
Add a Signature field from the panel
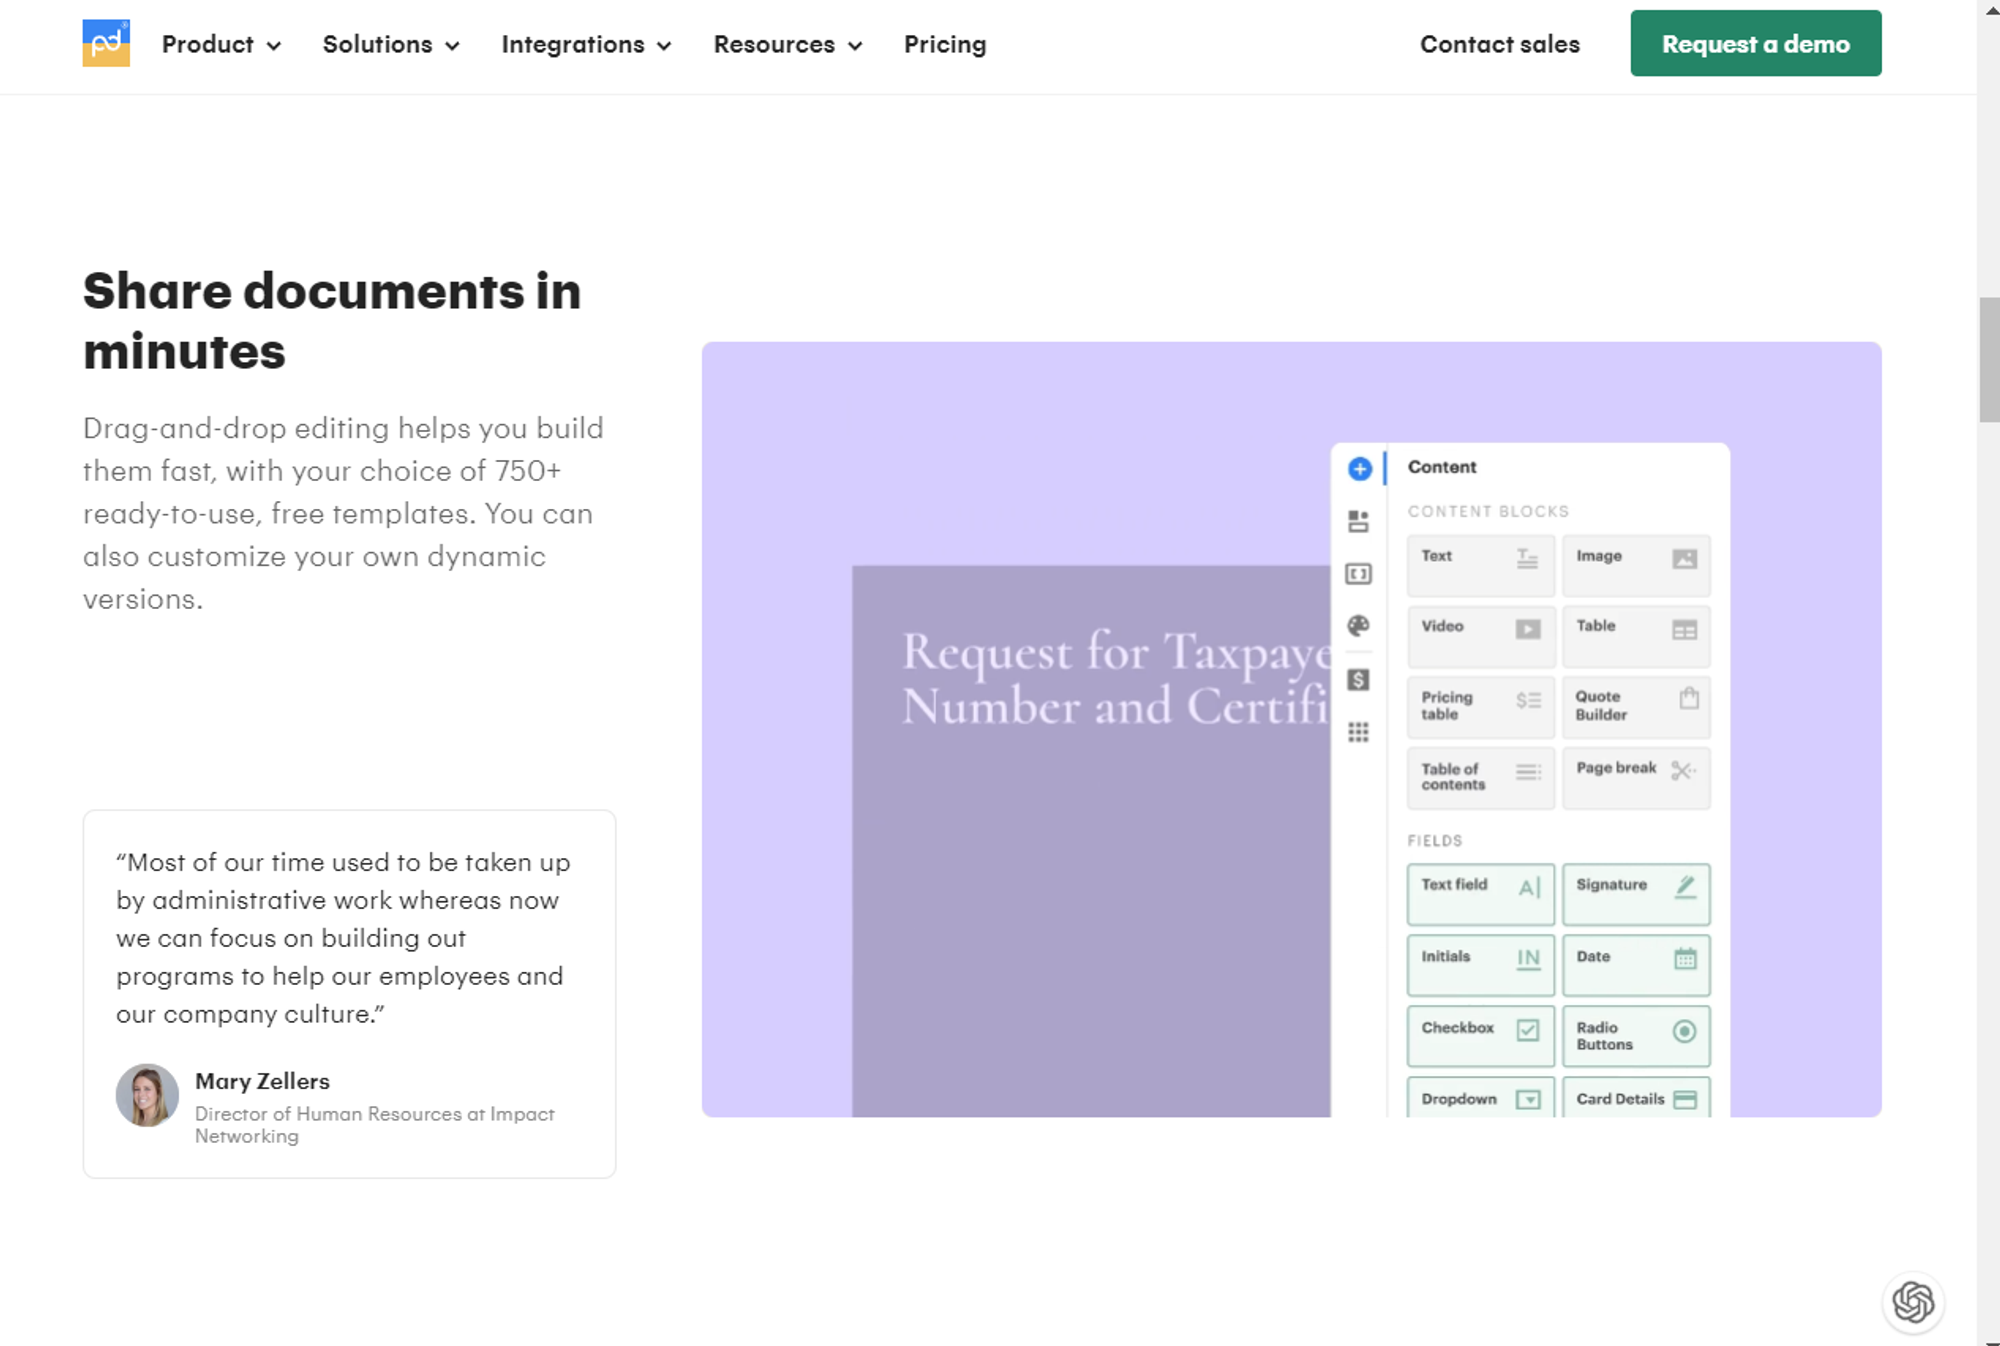tap(1636, 893)
